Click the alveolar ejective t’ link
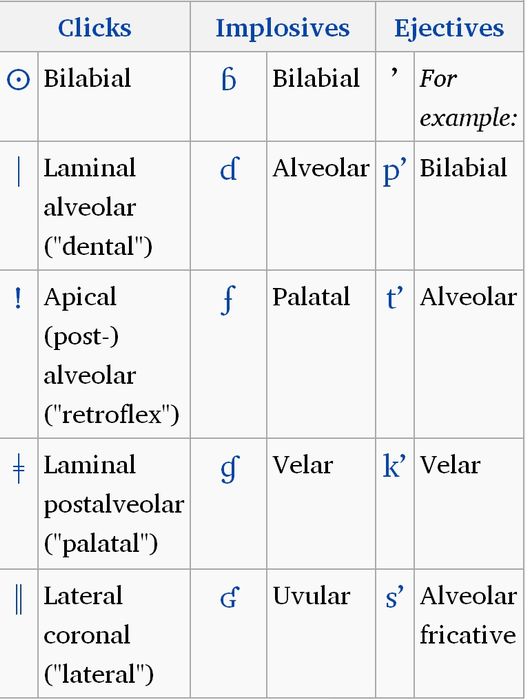 395,298
